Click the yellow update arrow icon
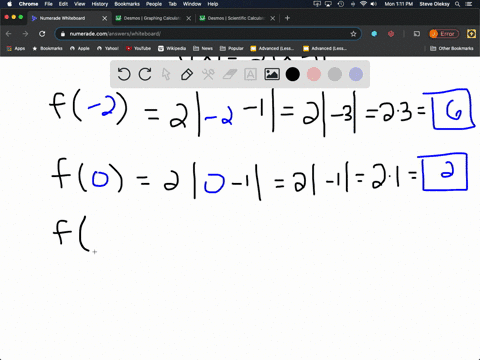Screen dimensions: 480x360 471,34
